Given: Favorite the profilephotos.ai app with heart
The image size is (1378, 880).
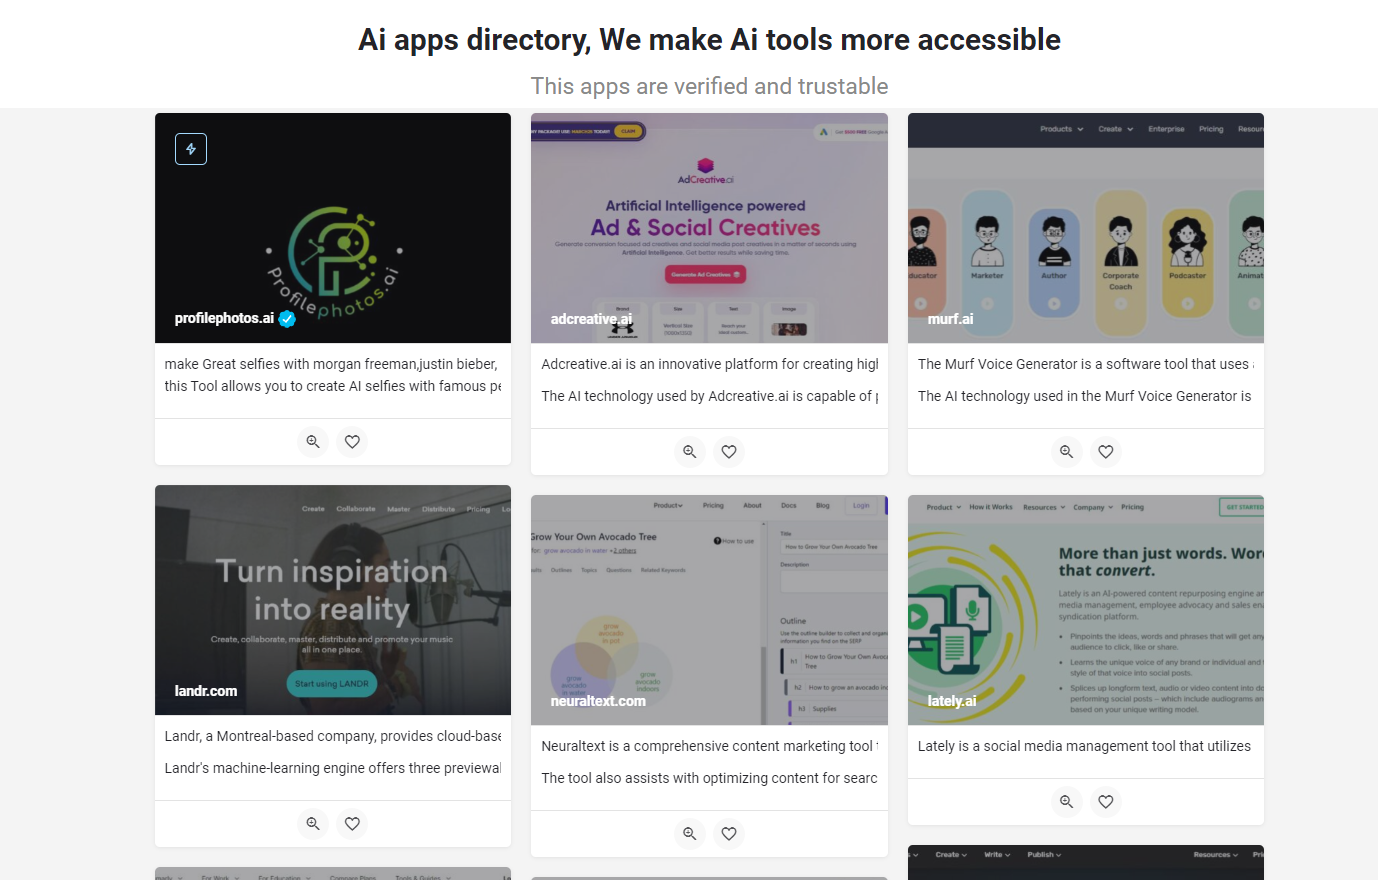Looking at the screenshot, I should tap(352, 442).
